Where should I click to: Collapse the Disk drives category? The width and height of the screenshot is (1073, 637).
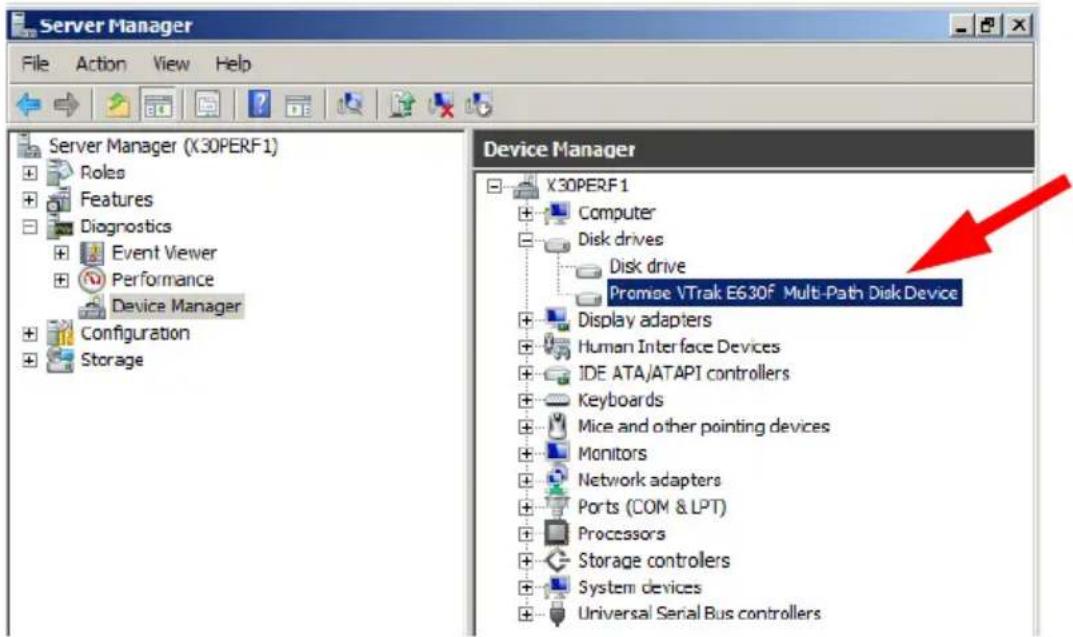(526, 239)
